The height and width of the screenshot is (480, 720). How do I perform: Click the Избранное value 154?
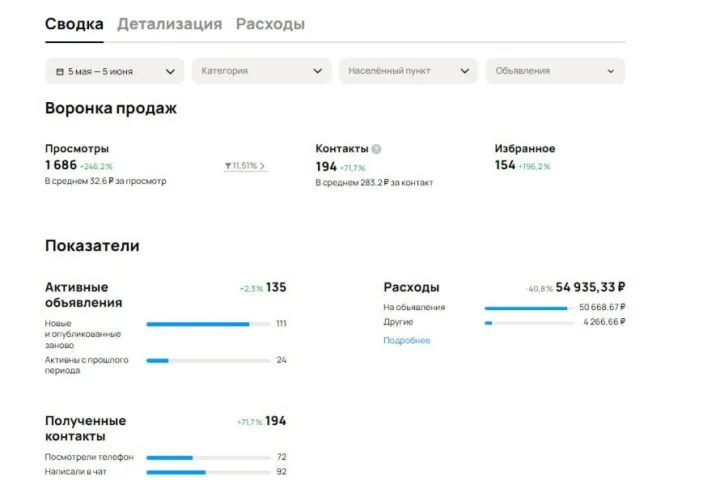pyautogui.click(x=505, y=165)
